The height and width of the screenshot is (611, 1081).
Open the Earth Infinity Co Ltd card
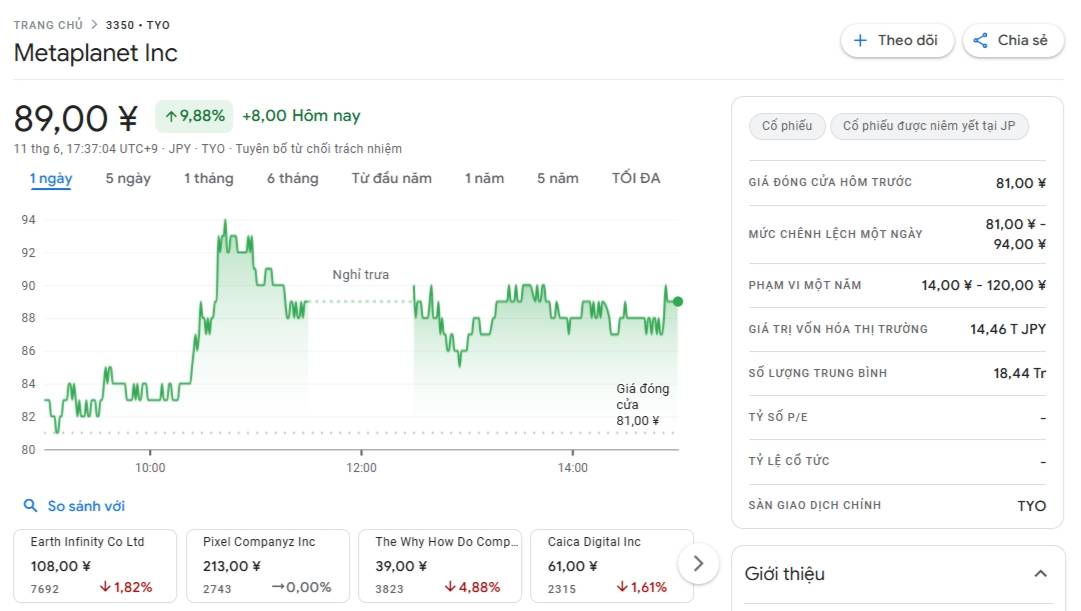pos(95,565)
